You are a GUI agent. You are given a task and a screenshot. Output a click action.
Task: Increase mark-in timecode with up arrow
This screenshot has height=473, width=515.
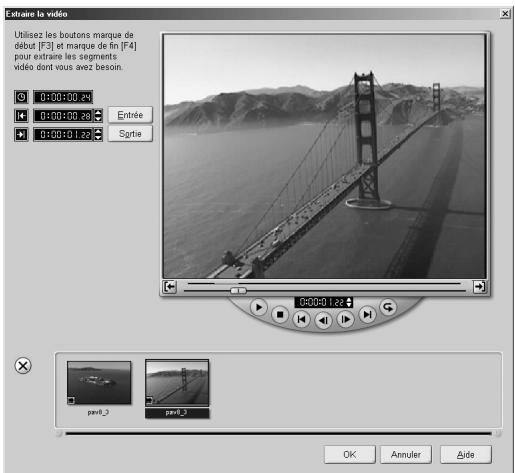(98, 113)
